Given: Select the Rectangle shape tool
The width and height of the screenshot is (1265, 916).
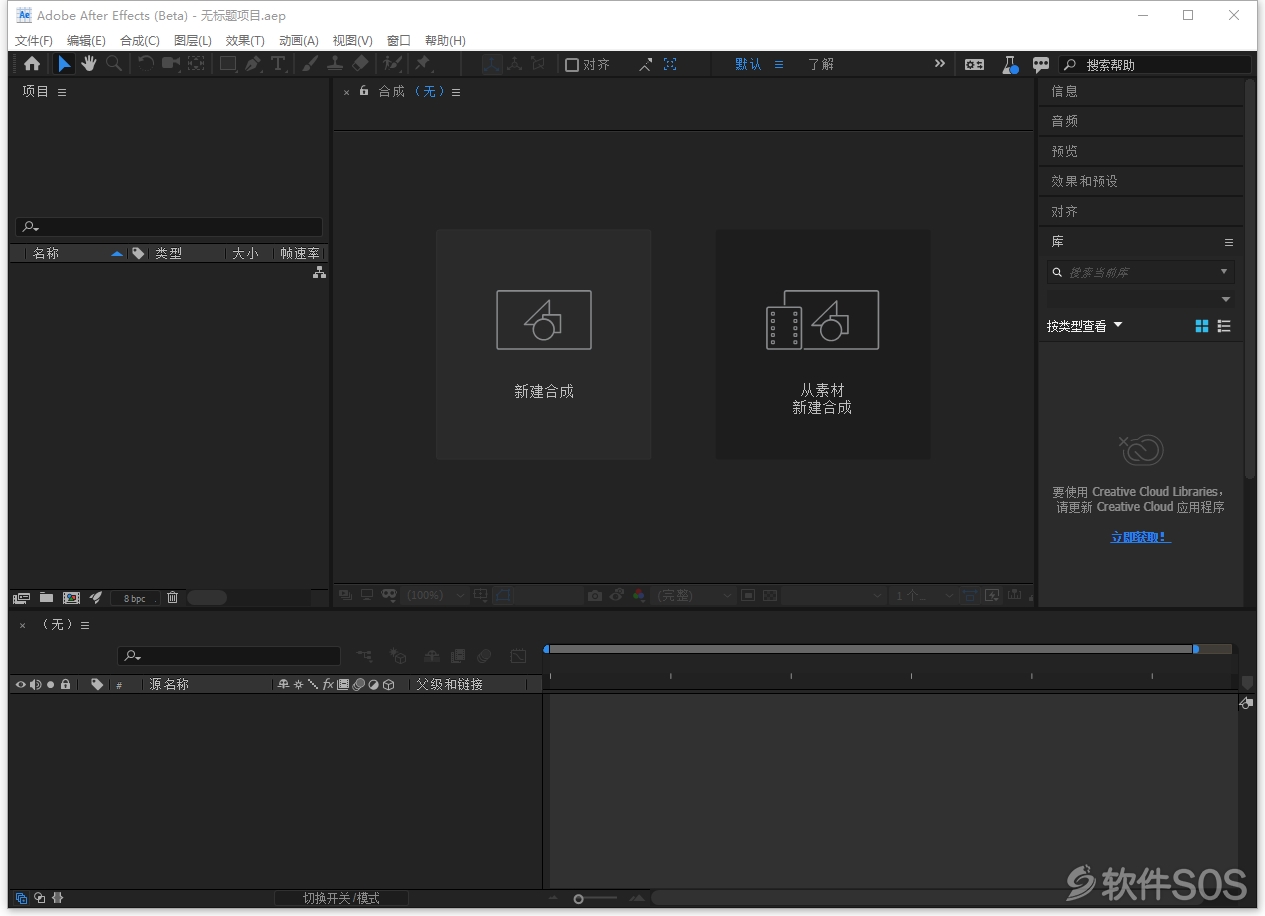Looking at the screenshot, I should [229, 64].
